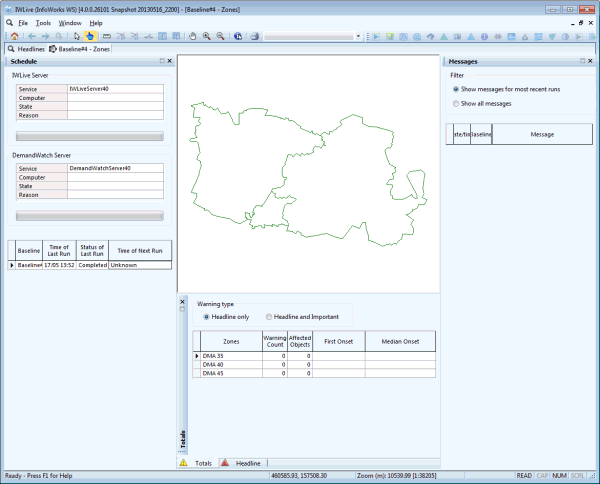600x484 pixels.
Task: Click the 'Status of Last Run' column header
Action: coord(92,251)
